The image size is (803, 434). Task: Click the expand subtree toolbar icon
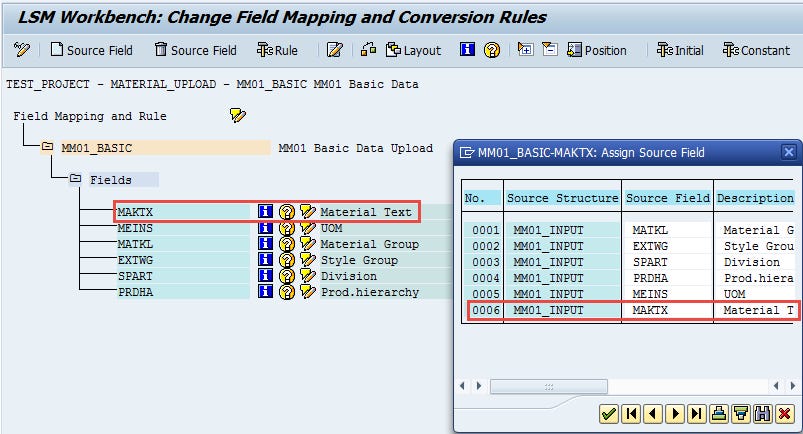525,49
